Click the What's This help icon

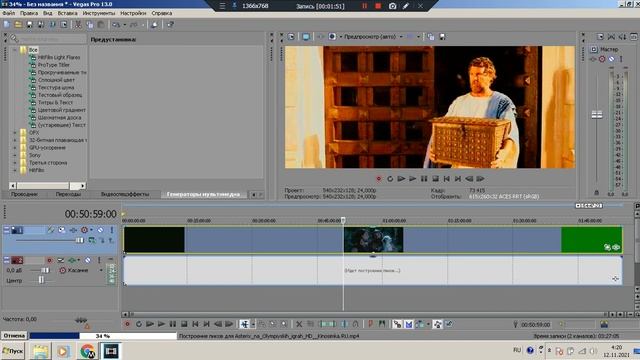point(170,24)
